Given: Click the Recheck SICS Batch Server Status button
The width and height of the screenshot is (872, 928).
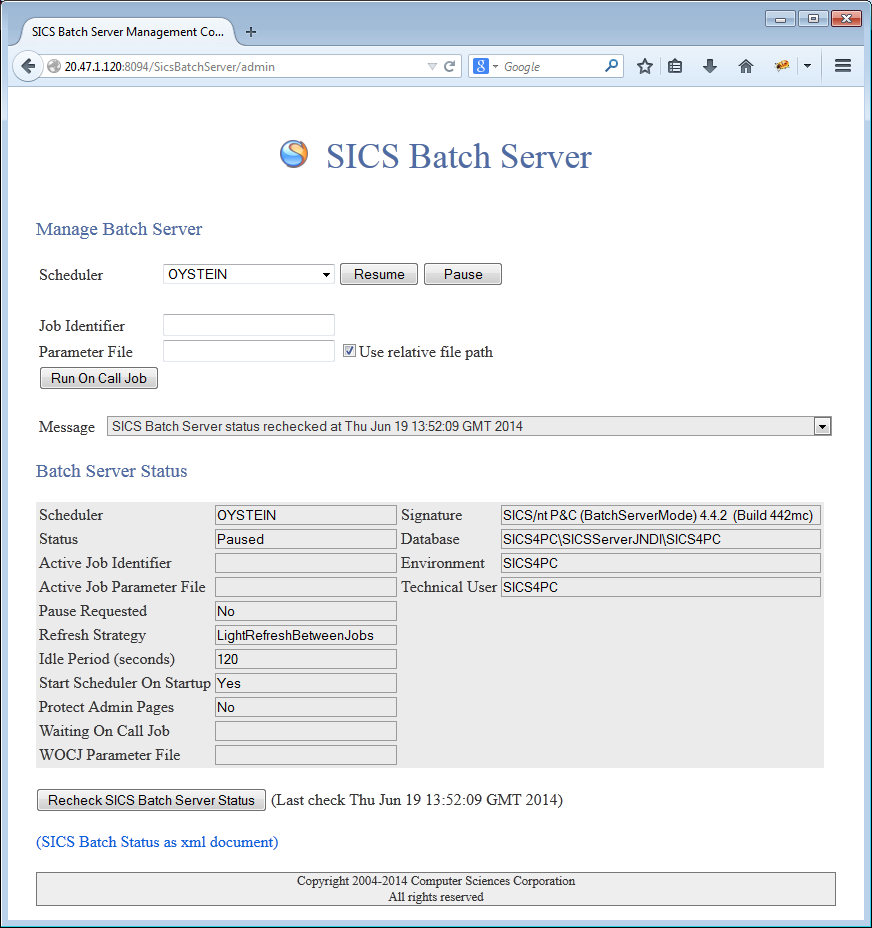Looking at the screenshot, I should coord(151,800).
